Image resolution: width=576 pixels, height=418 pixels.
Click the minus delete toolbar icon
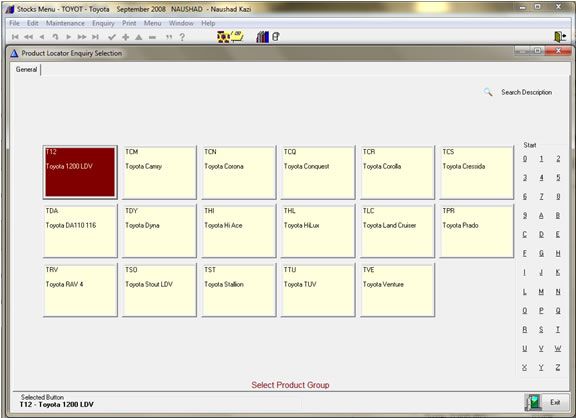point(152,37)
